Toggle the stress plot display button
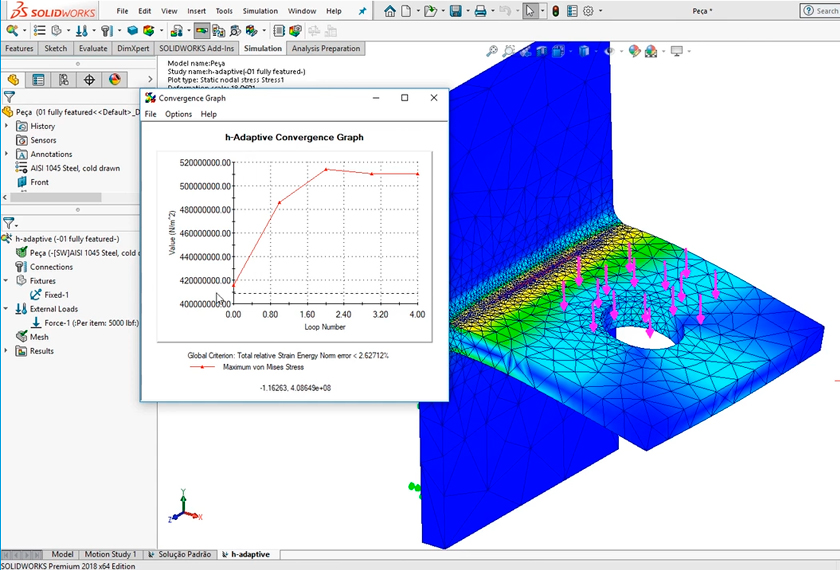This screenshot has height=570, width=840. (x=202, y=31)
